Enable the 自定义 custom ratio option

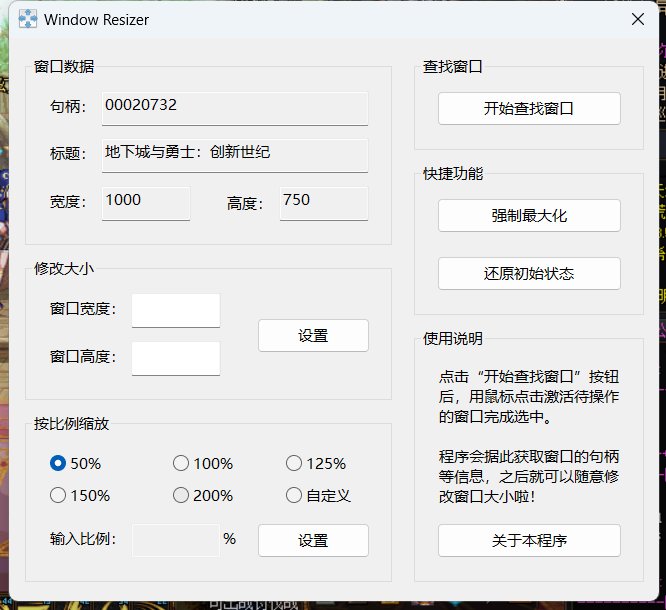click(294, 495)
